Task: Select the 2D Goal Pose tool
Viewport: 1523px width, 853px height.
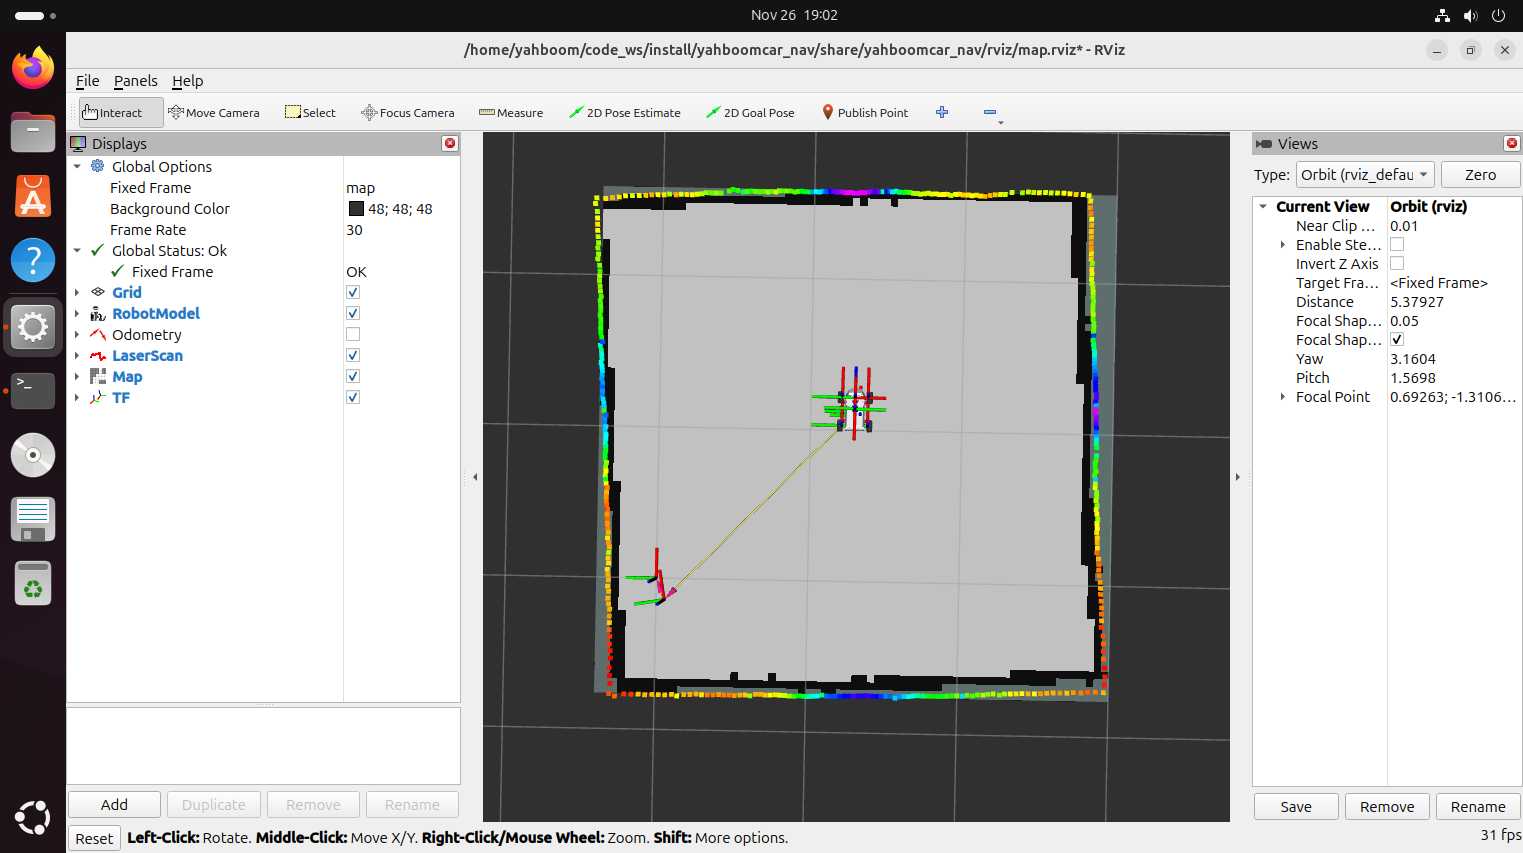Action: click(x=750, y=113)
